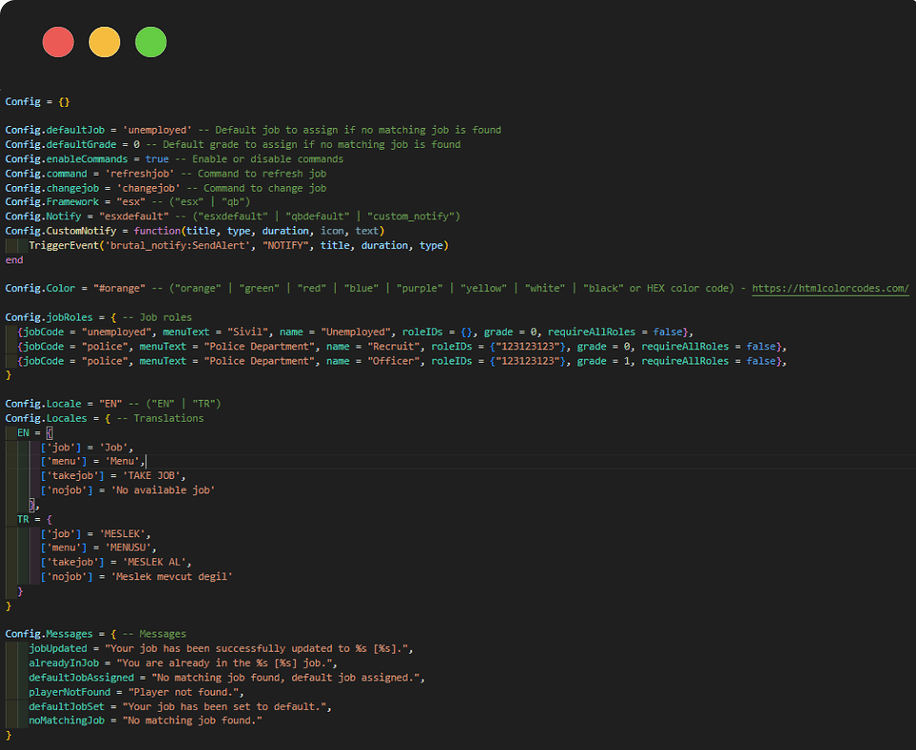Click the green maximize button
This screenshot has height=750, width=916.
(150, 41)
